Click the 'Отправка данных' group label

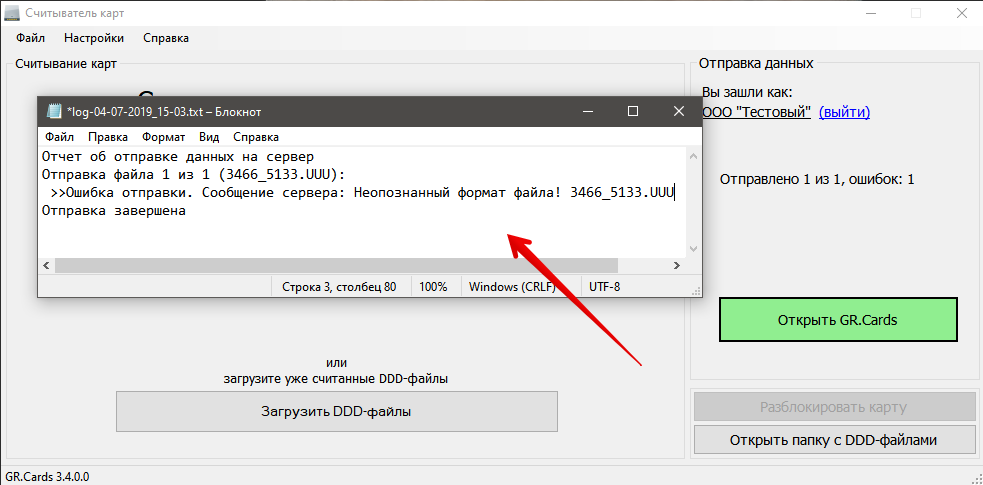point(756,63)
